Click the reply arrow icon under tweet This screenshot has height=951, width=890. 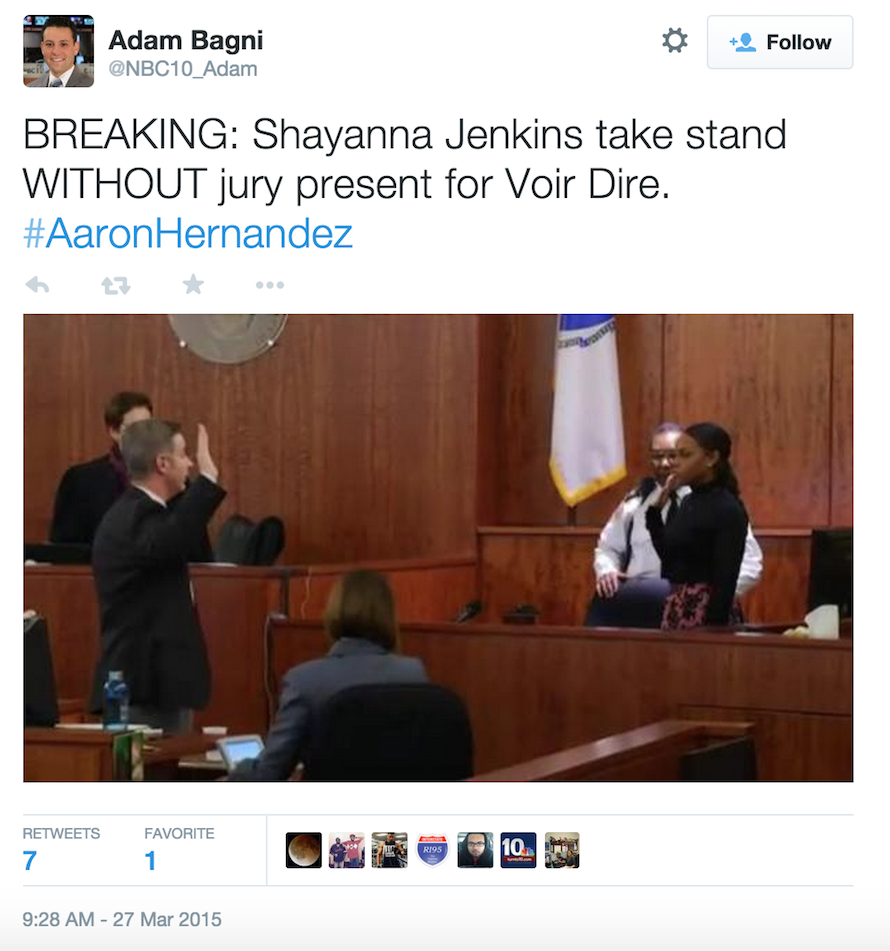(x=37, y=284)
